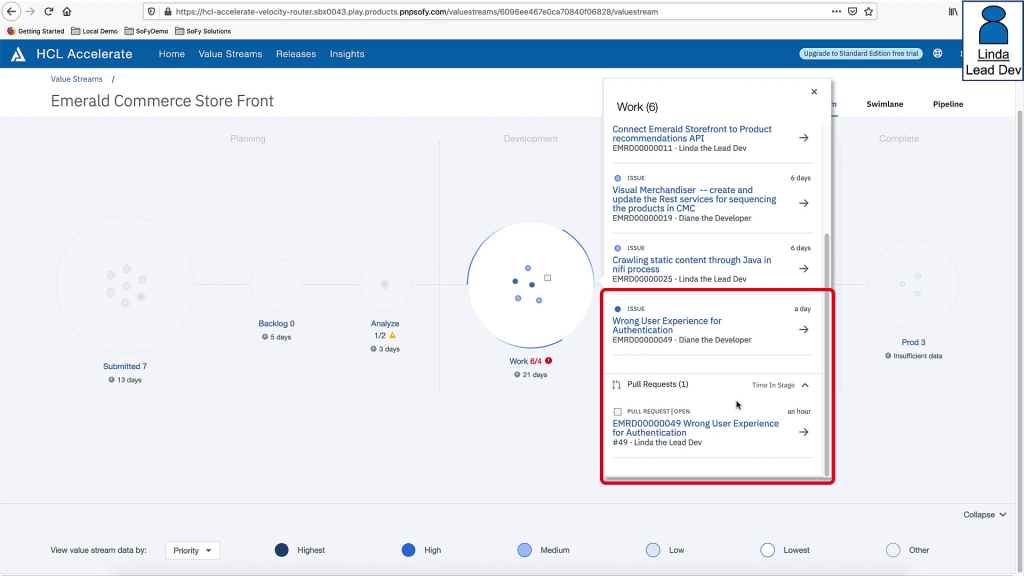Image resolution: width=1024 pixels, height=576 pixels.
Task: Click Upgrade to Standard Edition free trial
Action: (x=860, y=54)
